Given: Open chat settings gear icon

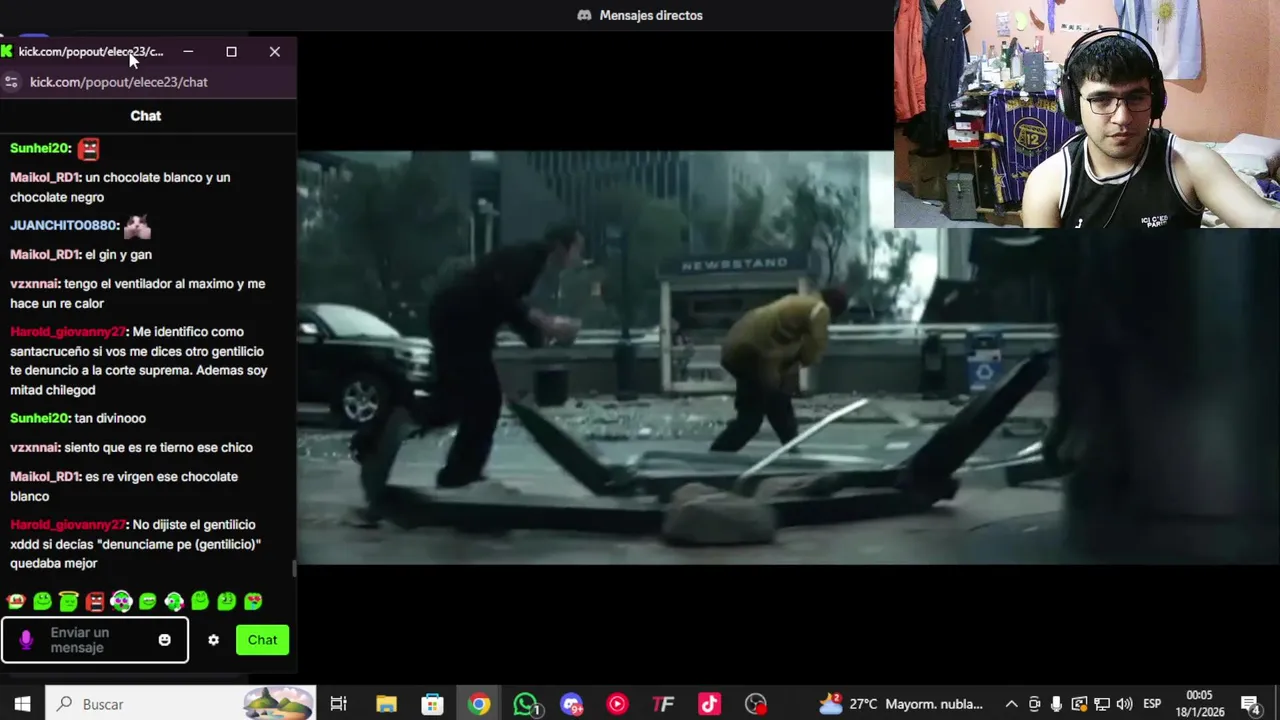Looking at the screenshot, I should pyautogui.click(x=213, y=640).
